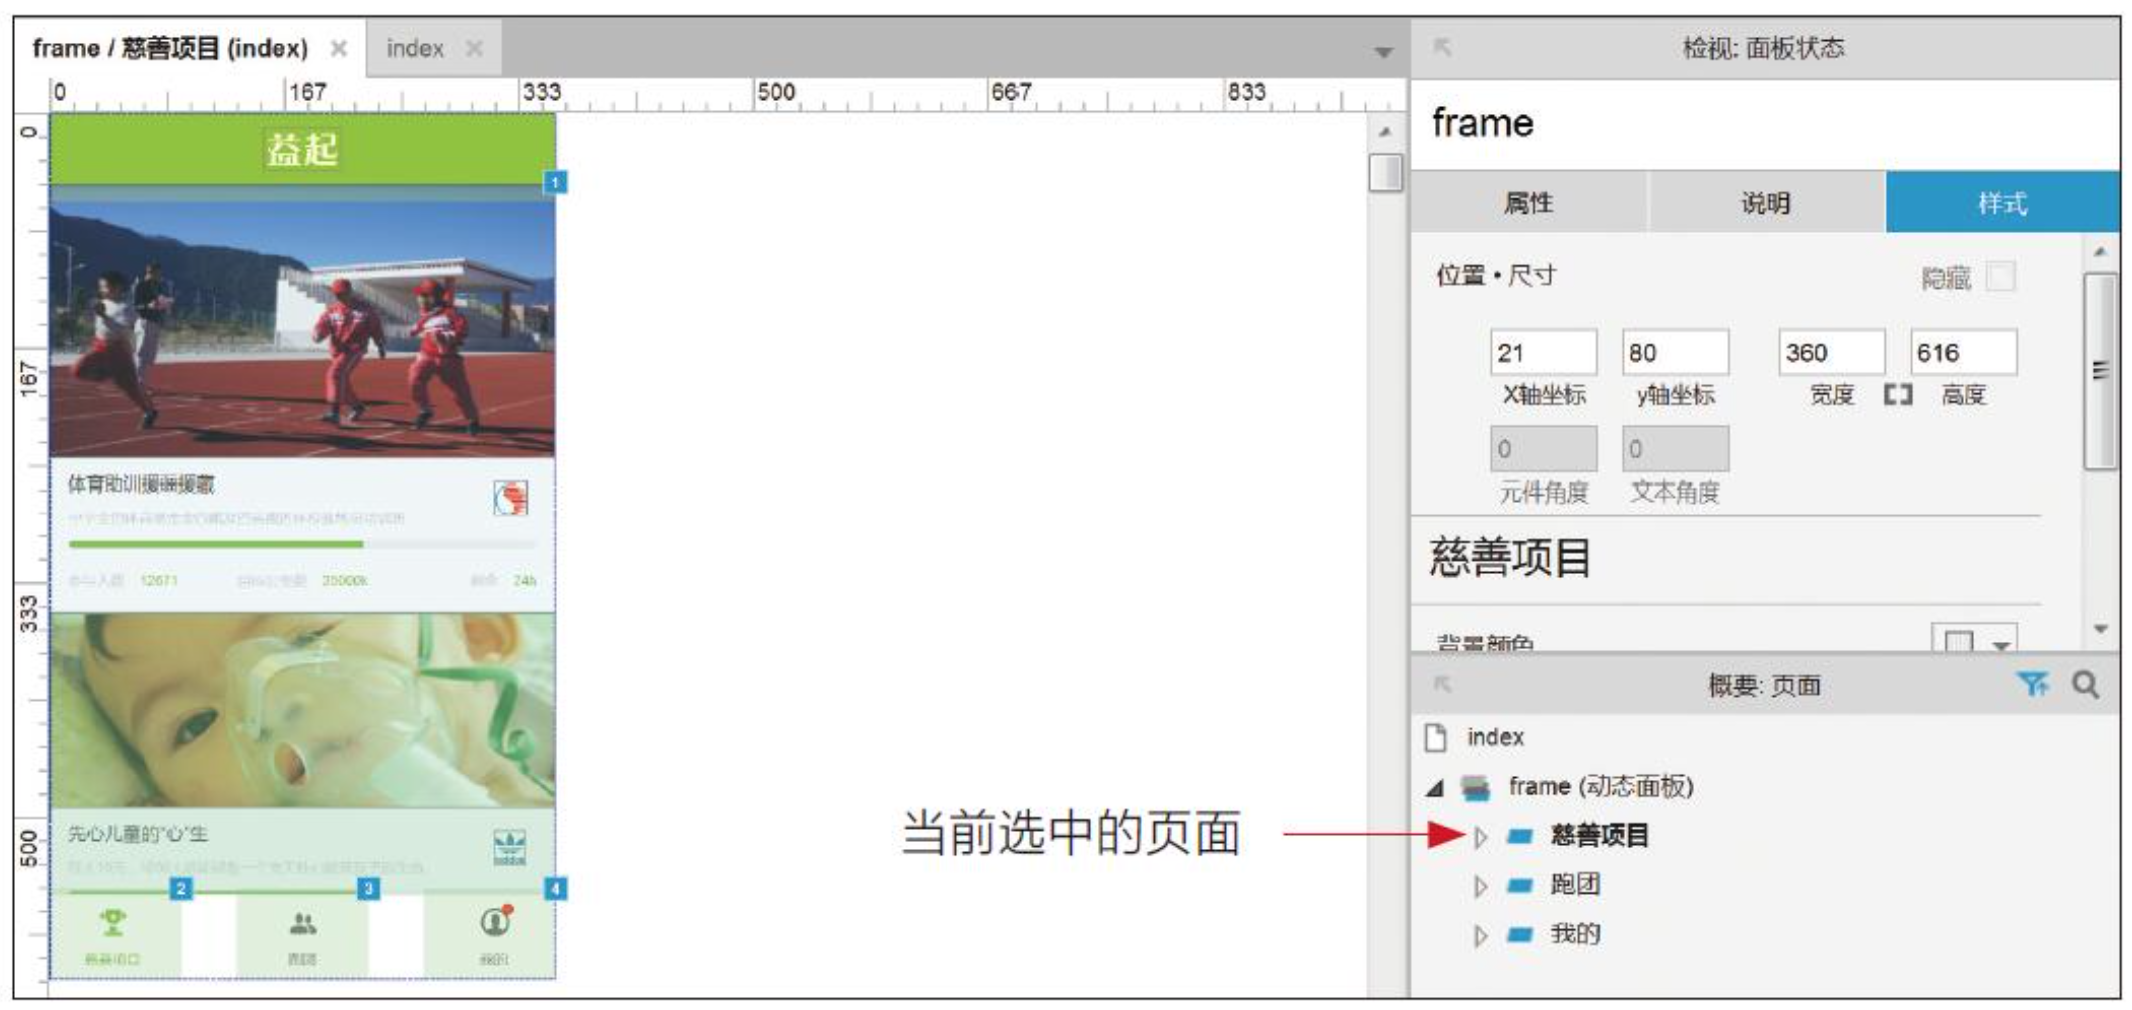Select the index page in outline
This screenshot has height=1010, width=2132.
1495,737
